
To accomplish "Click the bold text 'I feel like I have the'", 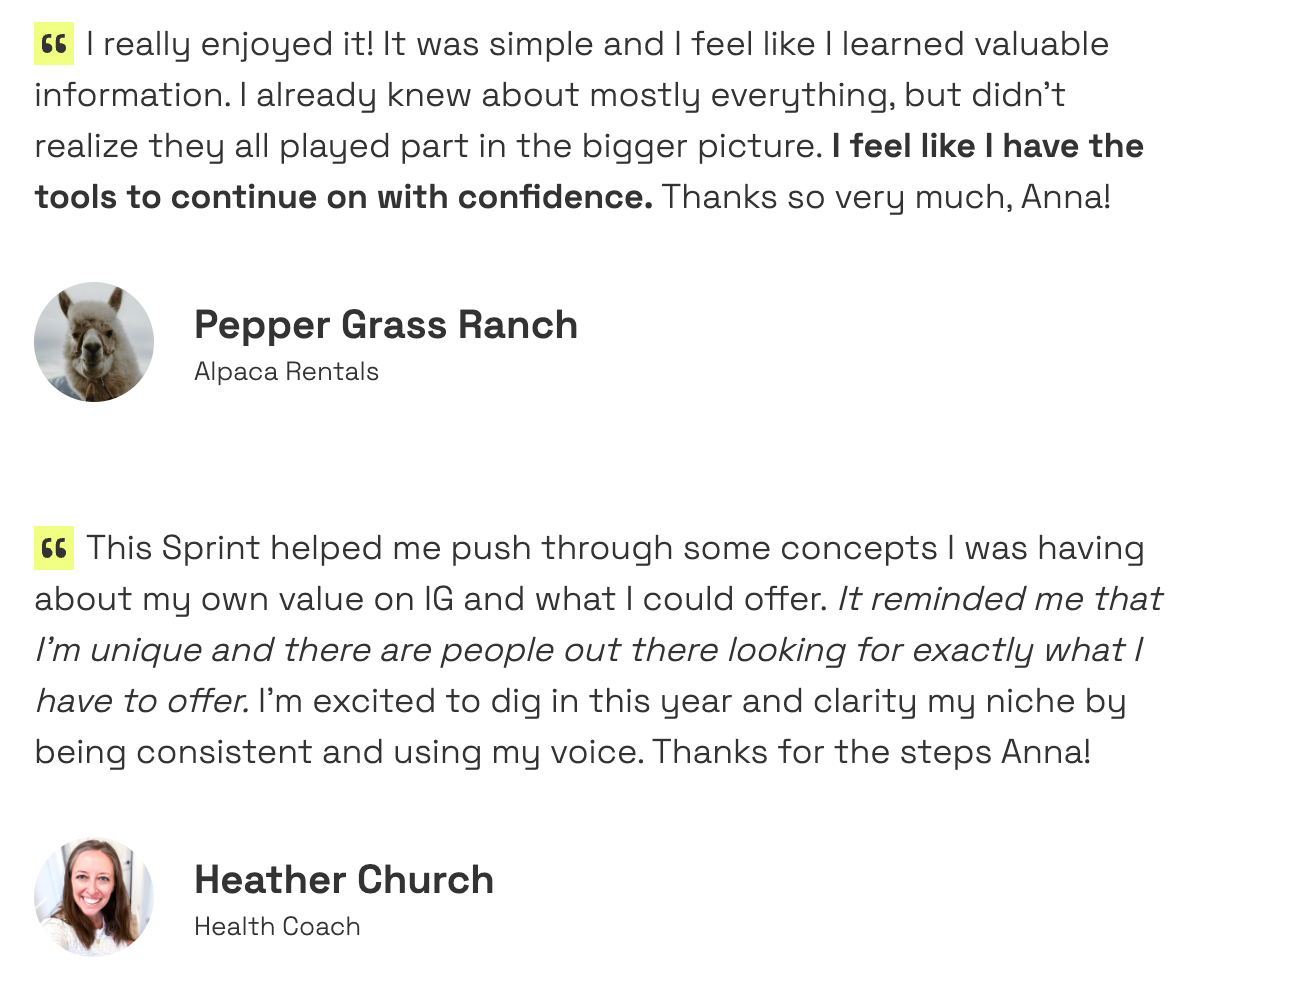I will 988,146.
